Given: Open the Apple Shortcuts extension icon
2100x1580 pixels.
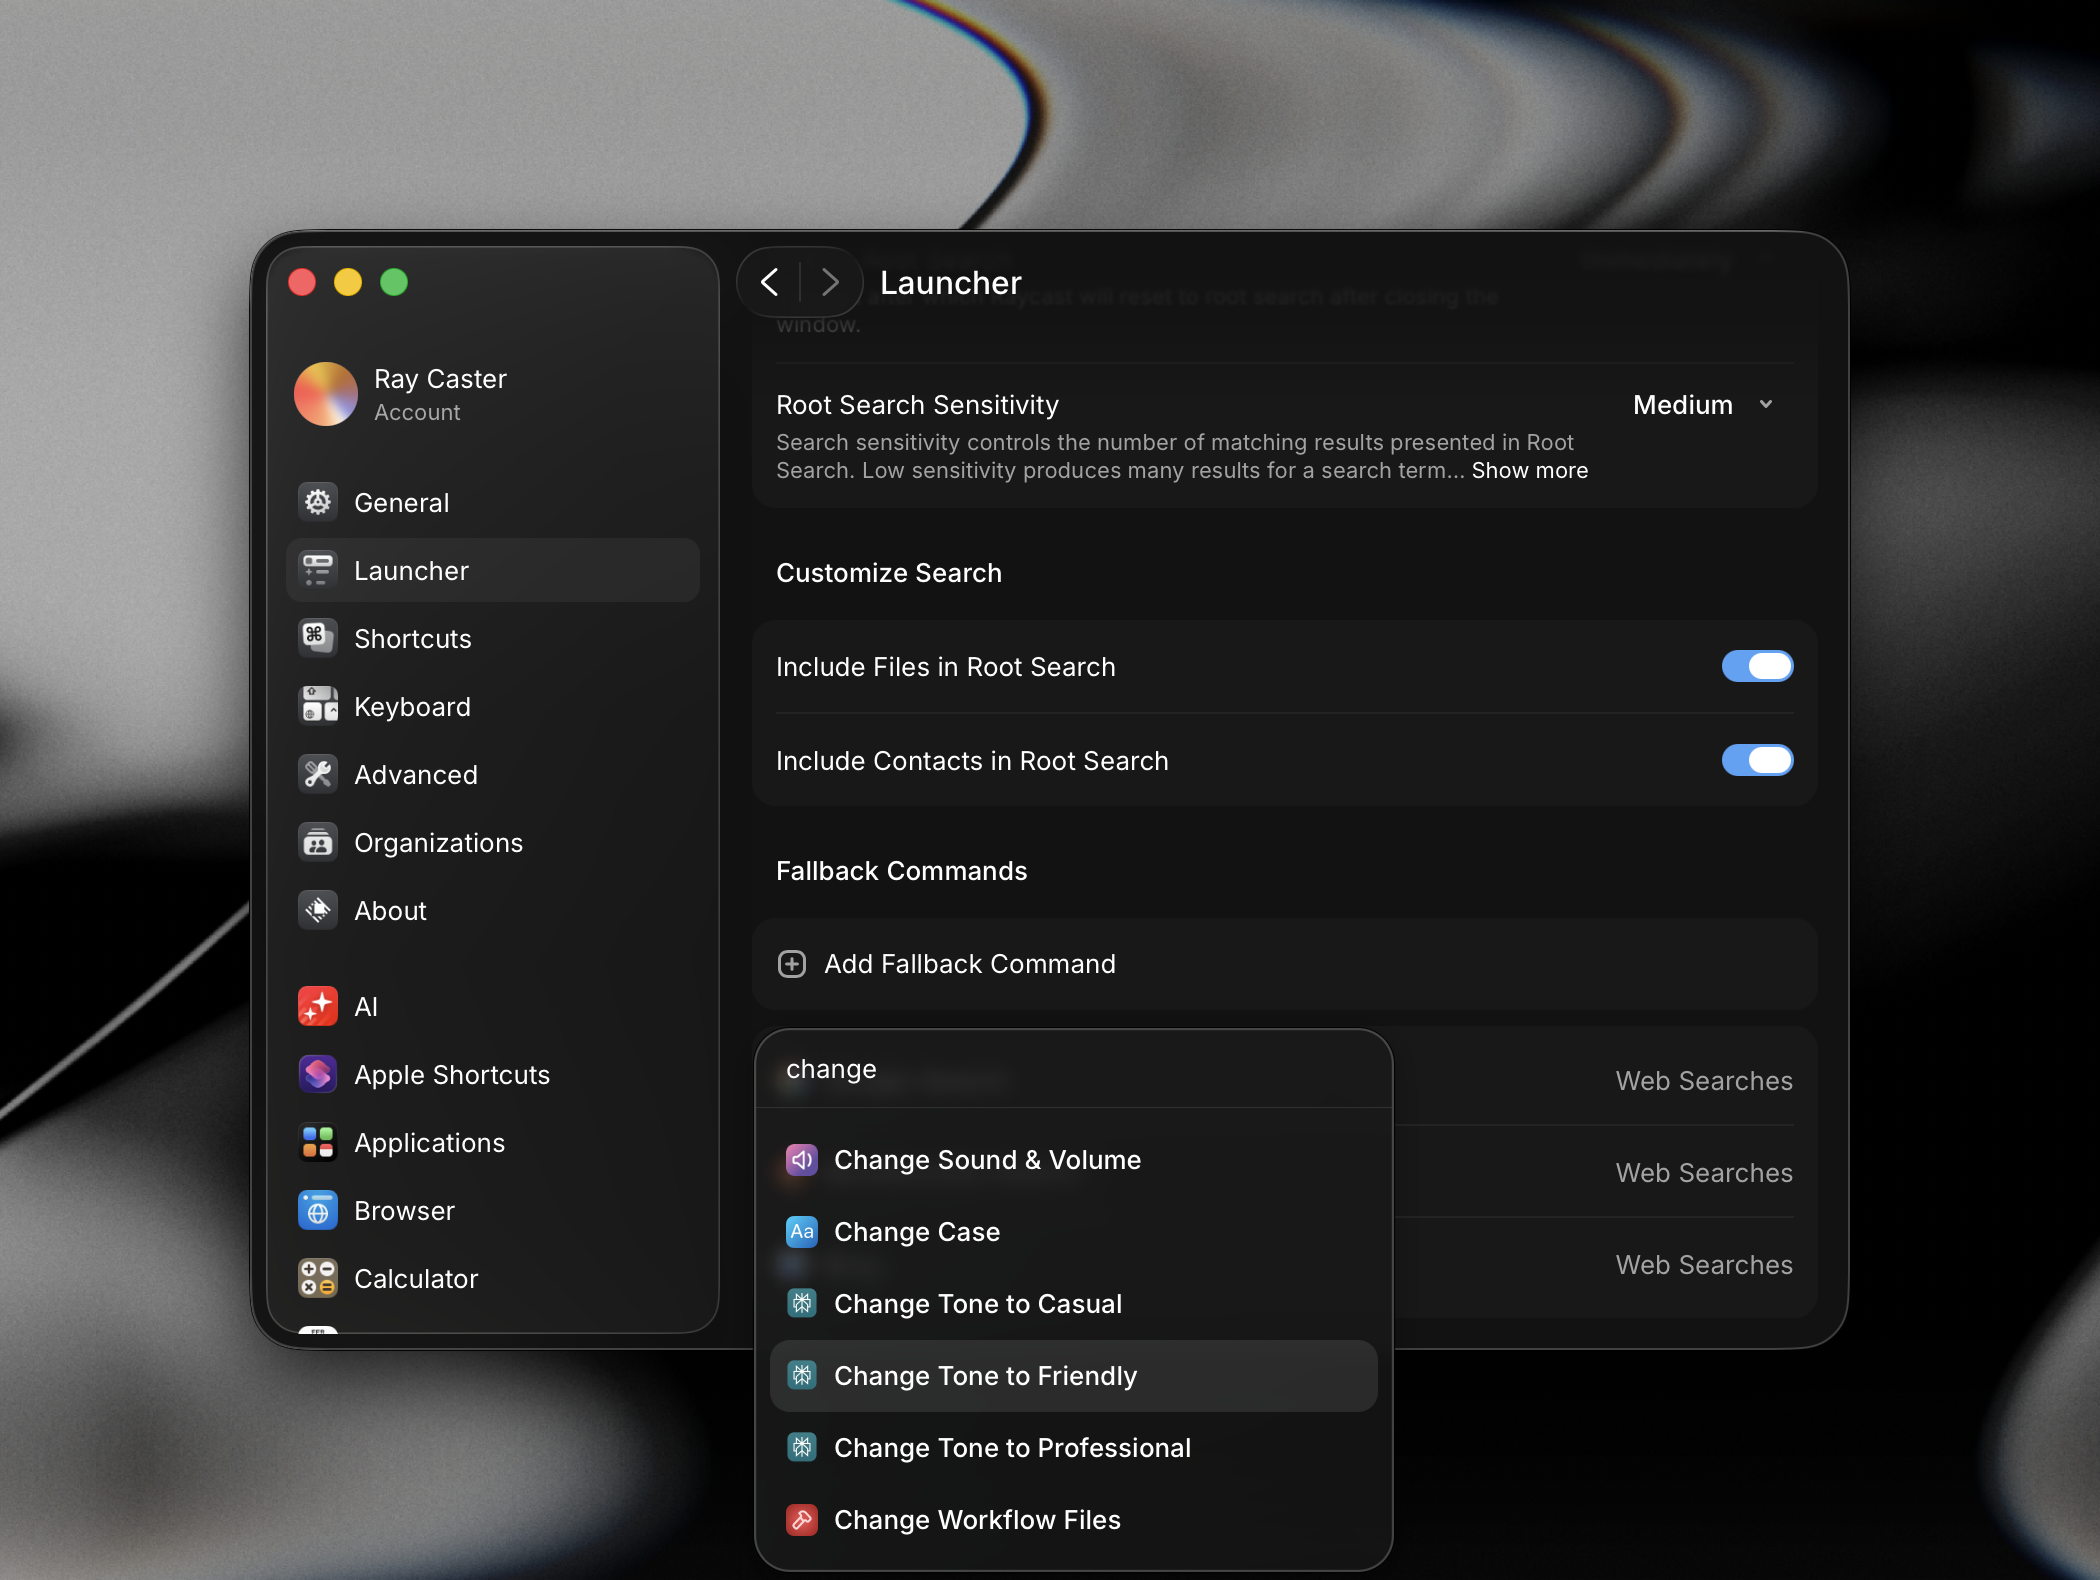Looking at the screenshot, I should click(318, 1074).
